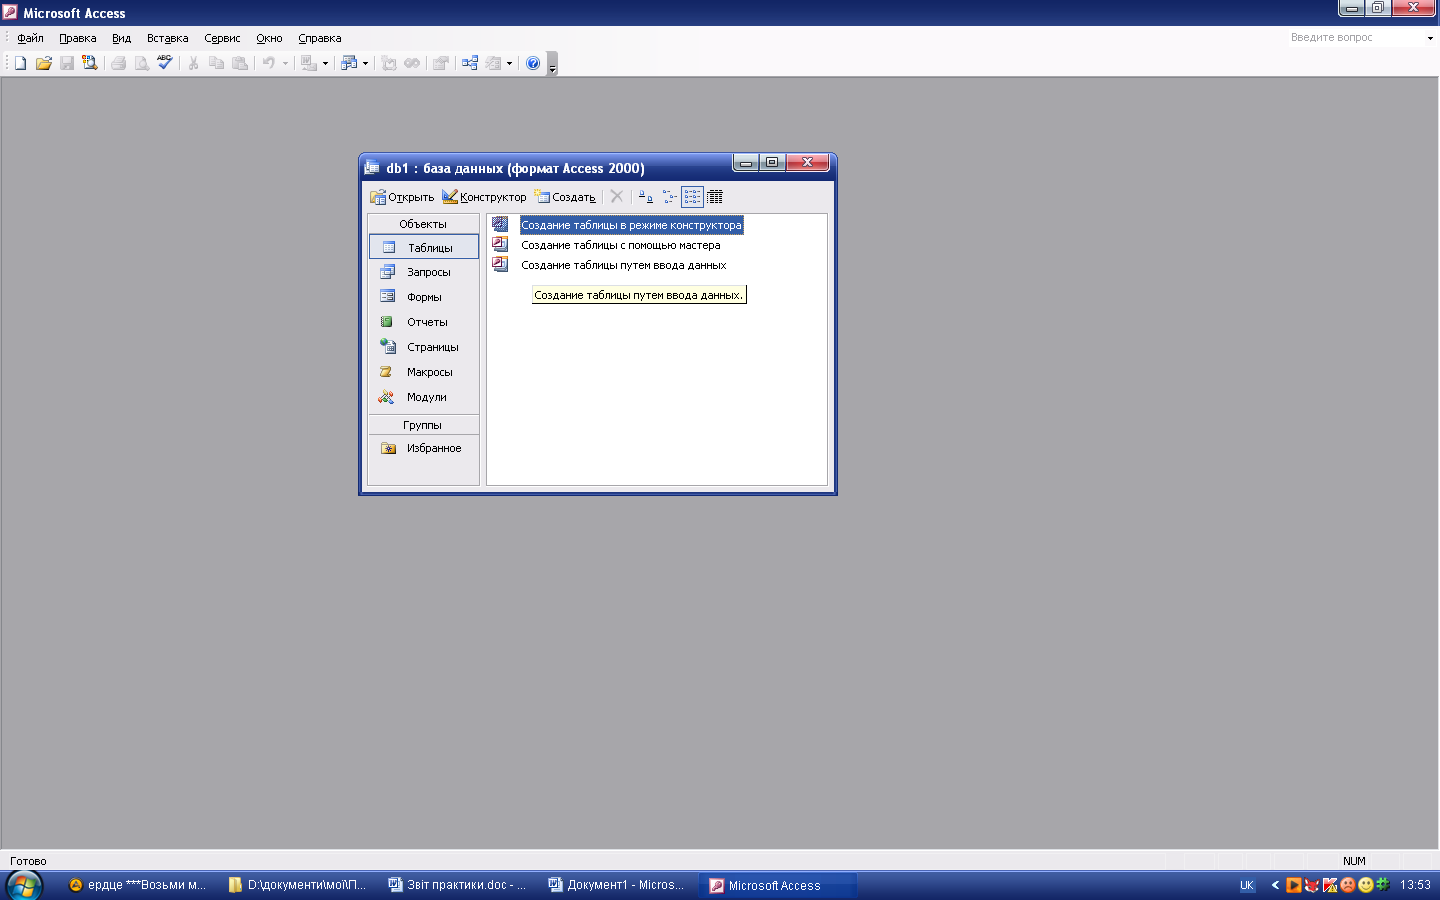
Task: Click the Print toolbar icon
Action: pos(119,63)
